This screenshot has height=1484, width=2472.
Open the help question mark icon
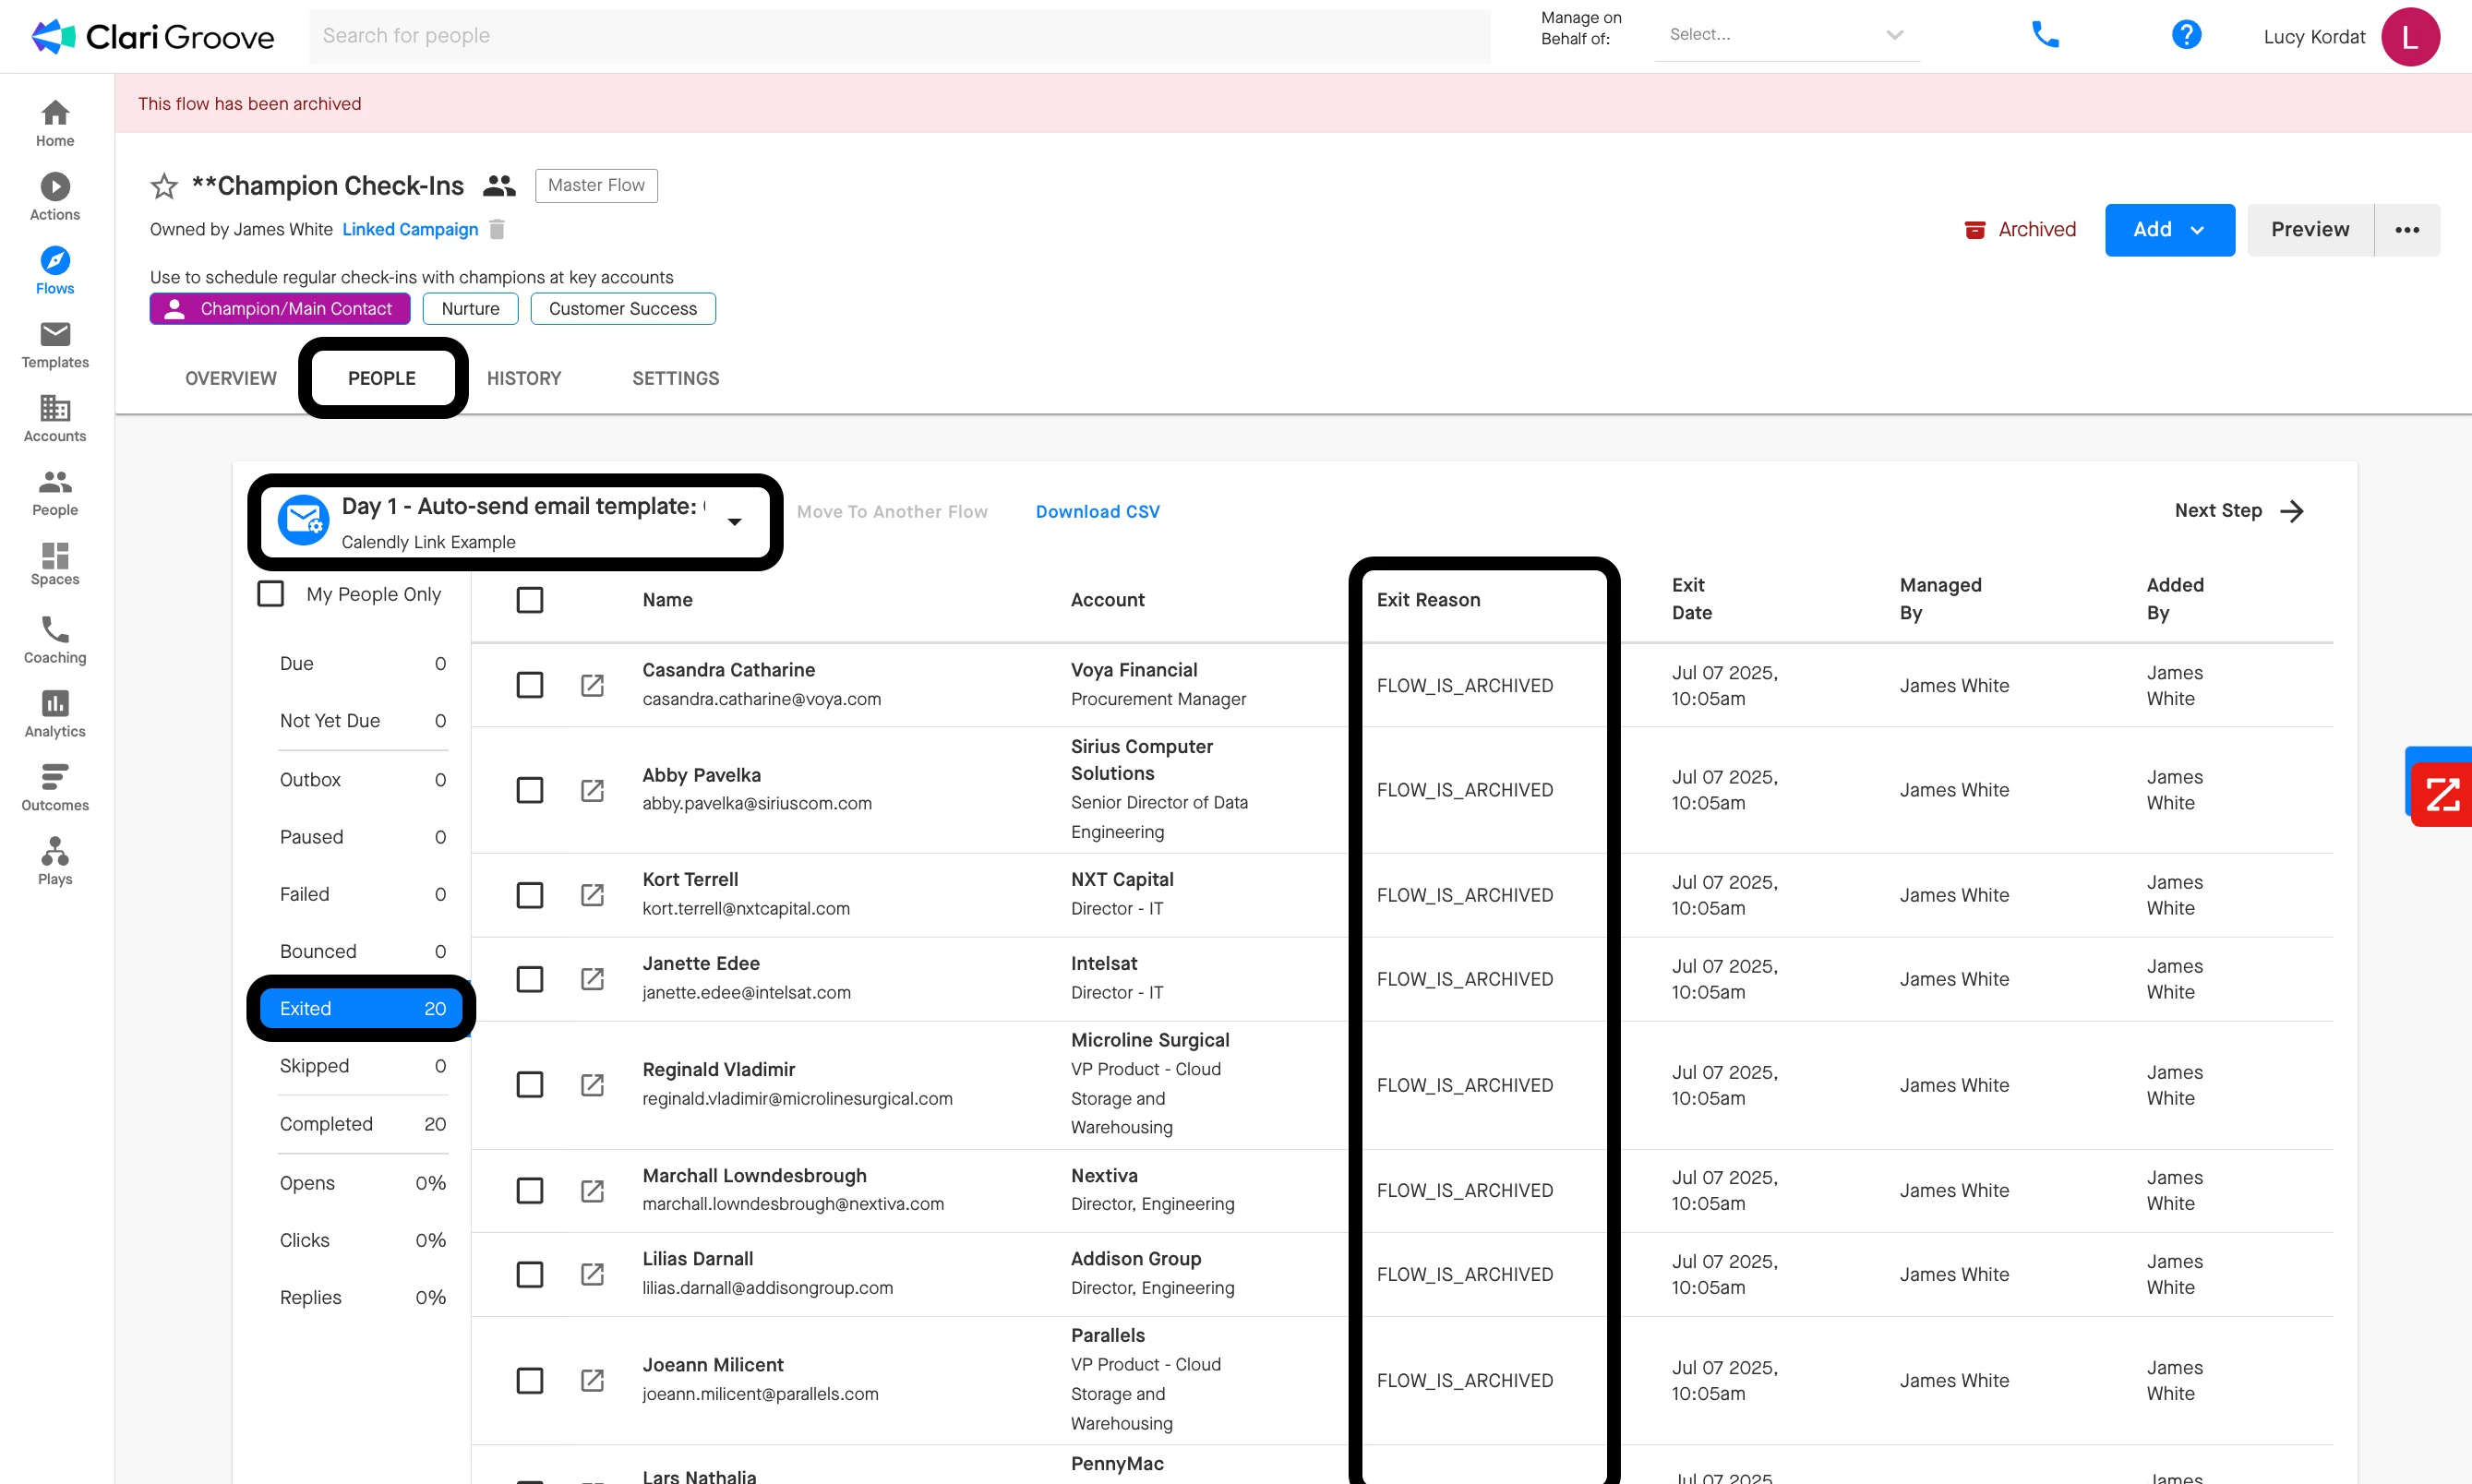[2186, 35]
